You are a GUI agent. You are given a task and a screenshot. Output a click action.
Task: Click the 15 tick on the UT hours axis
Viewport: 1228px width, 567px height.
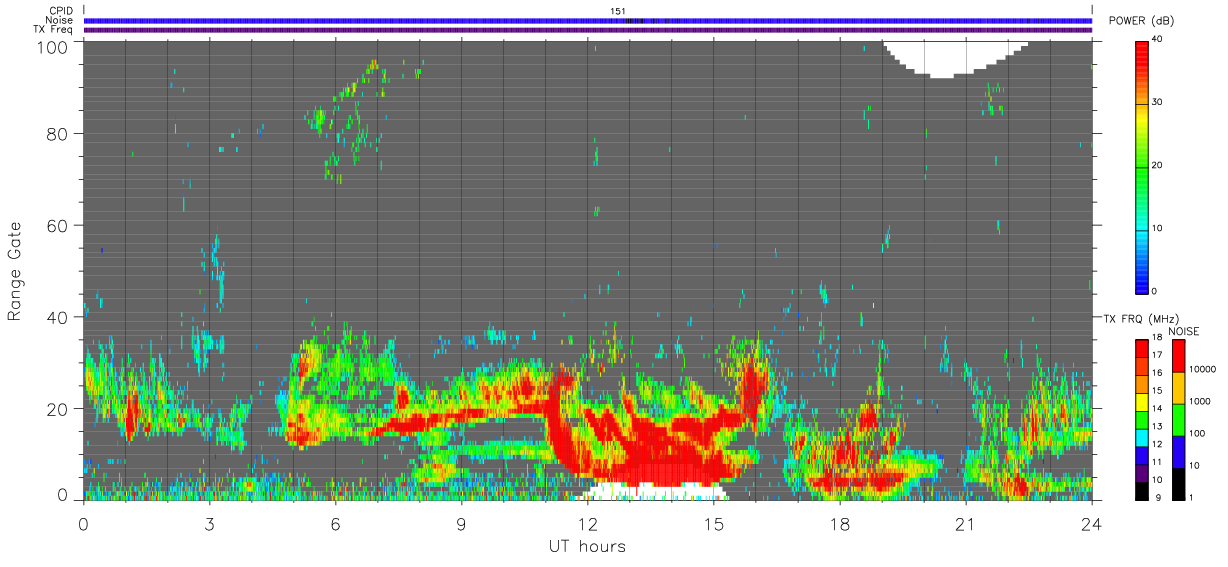(x=714, y=524)
